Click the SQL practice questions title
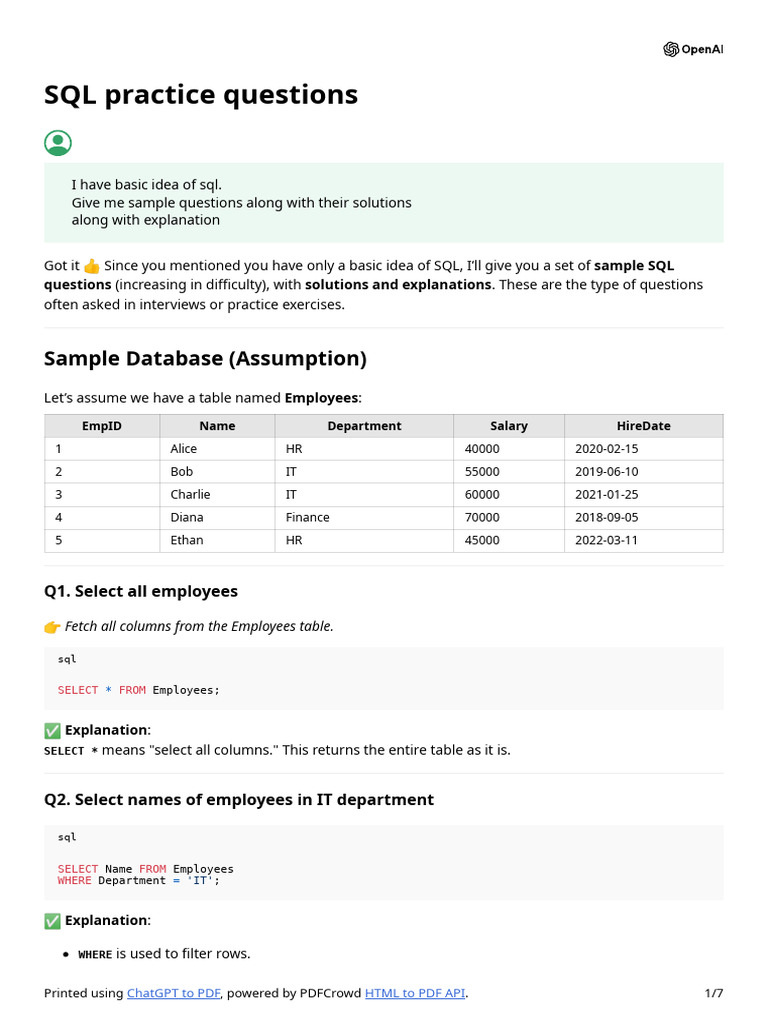The height and width of the screenshot is (1024, 768). point(201,95)
